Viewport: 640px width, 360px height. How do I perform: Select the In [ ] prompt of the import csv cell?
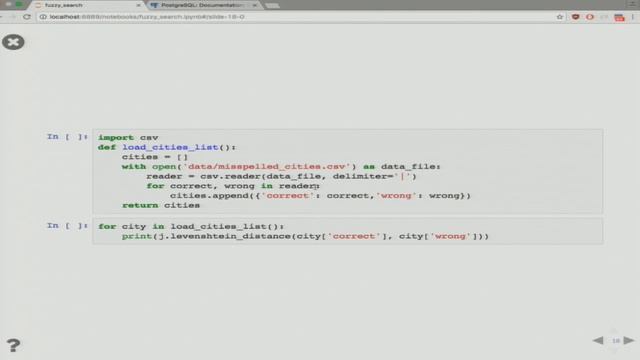[67, 137]
